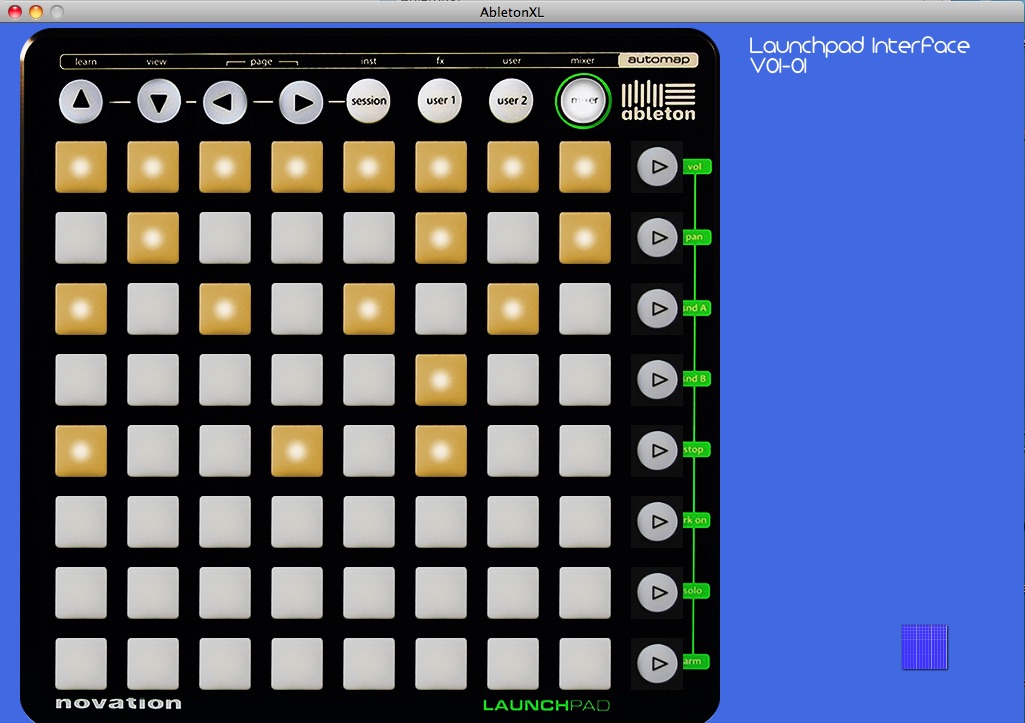Viewport: 1025px width, 723px height.
Task: Launch the scene button beside vol
Action: click(x=658, y=167)
